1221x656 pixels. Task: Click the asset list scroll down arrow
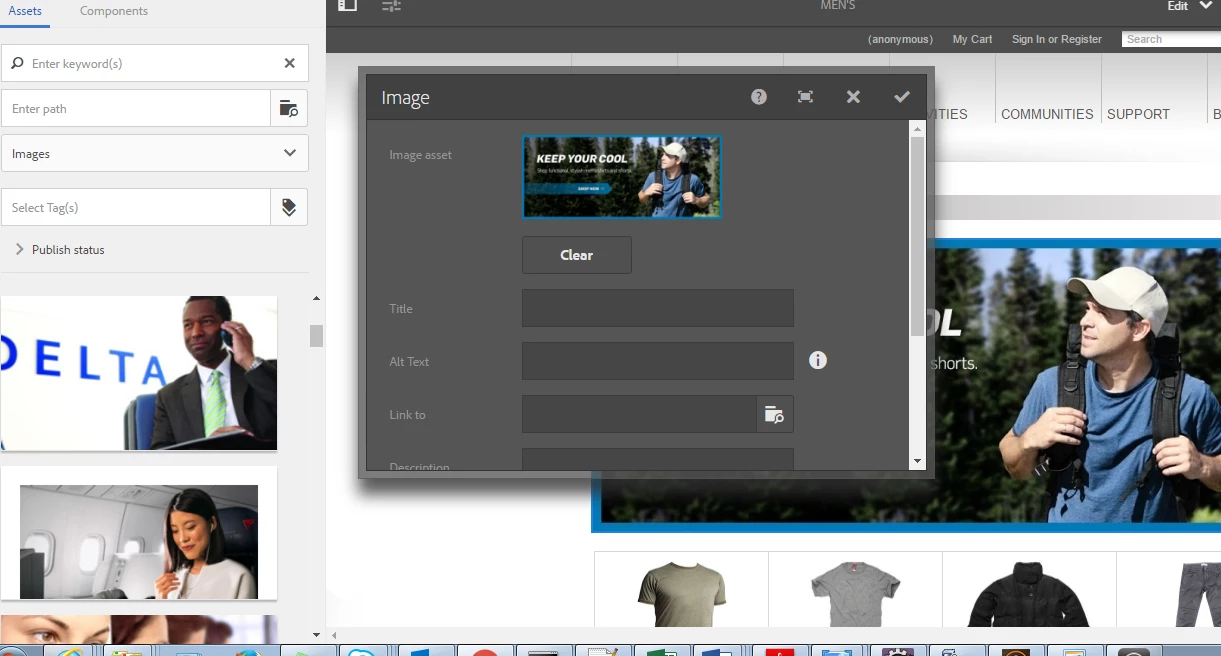click(x=317, y=634)
